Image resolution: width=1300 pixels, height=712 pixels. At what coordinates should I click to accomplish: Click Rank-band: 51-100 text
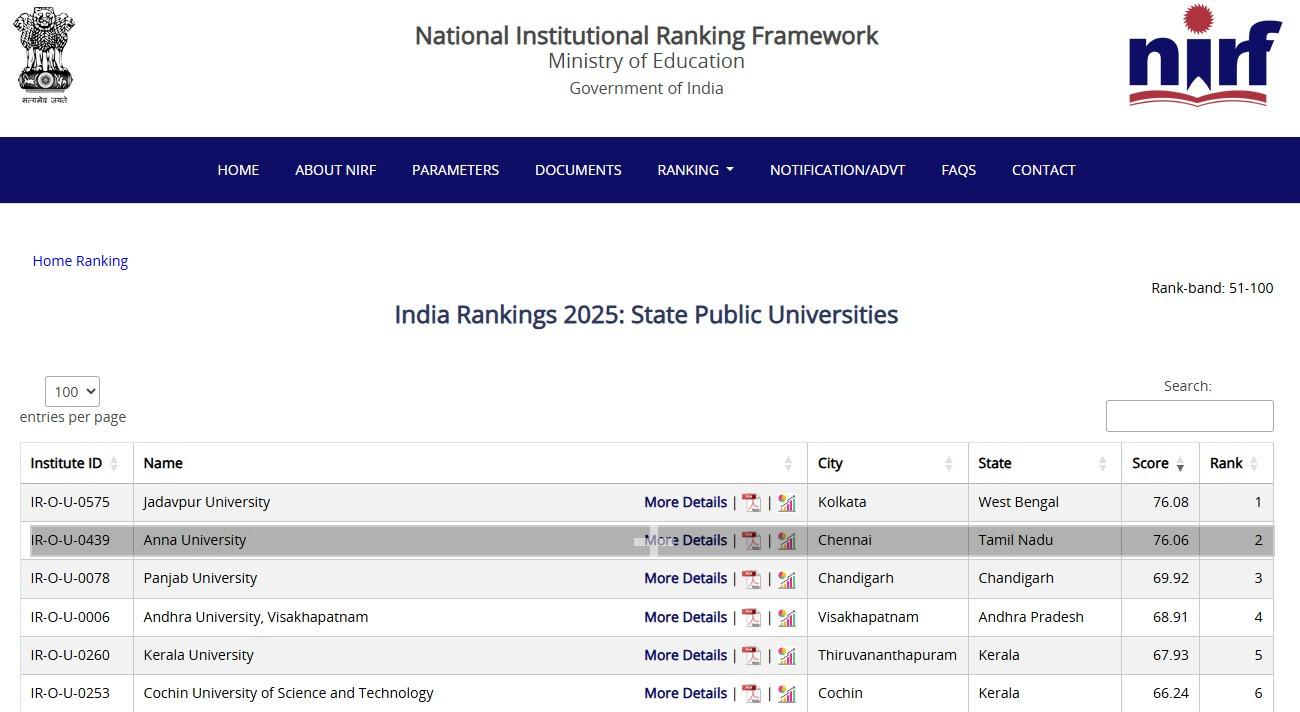pyautogui.click(x=1212, y=288)
